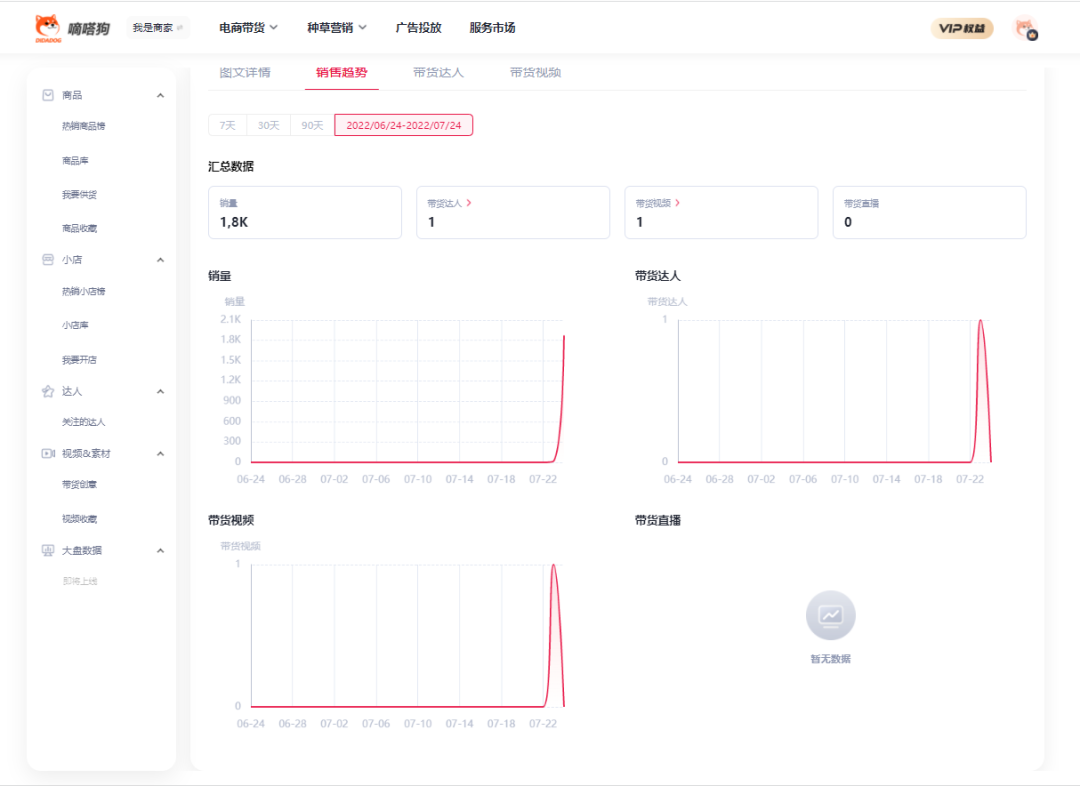1080x786 pixels.
Task: Click the 带货直播 summary card showing 0
Action: coord(929,212)
